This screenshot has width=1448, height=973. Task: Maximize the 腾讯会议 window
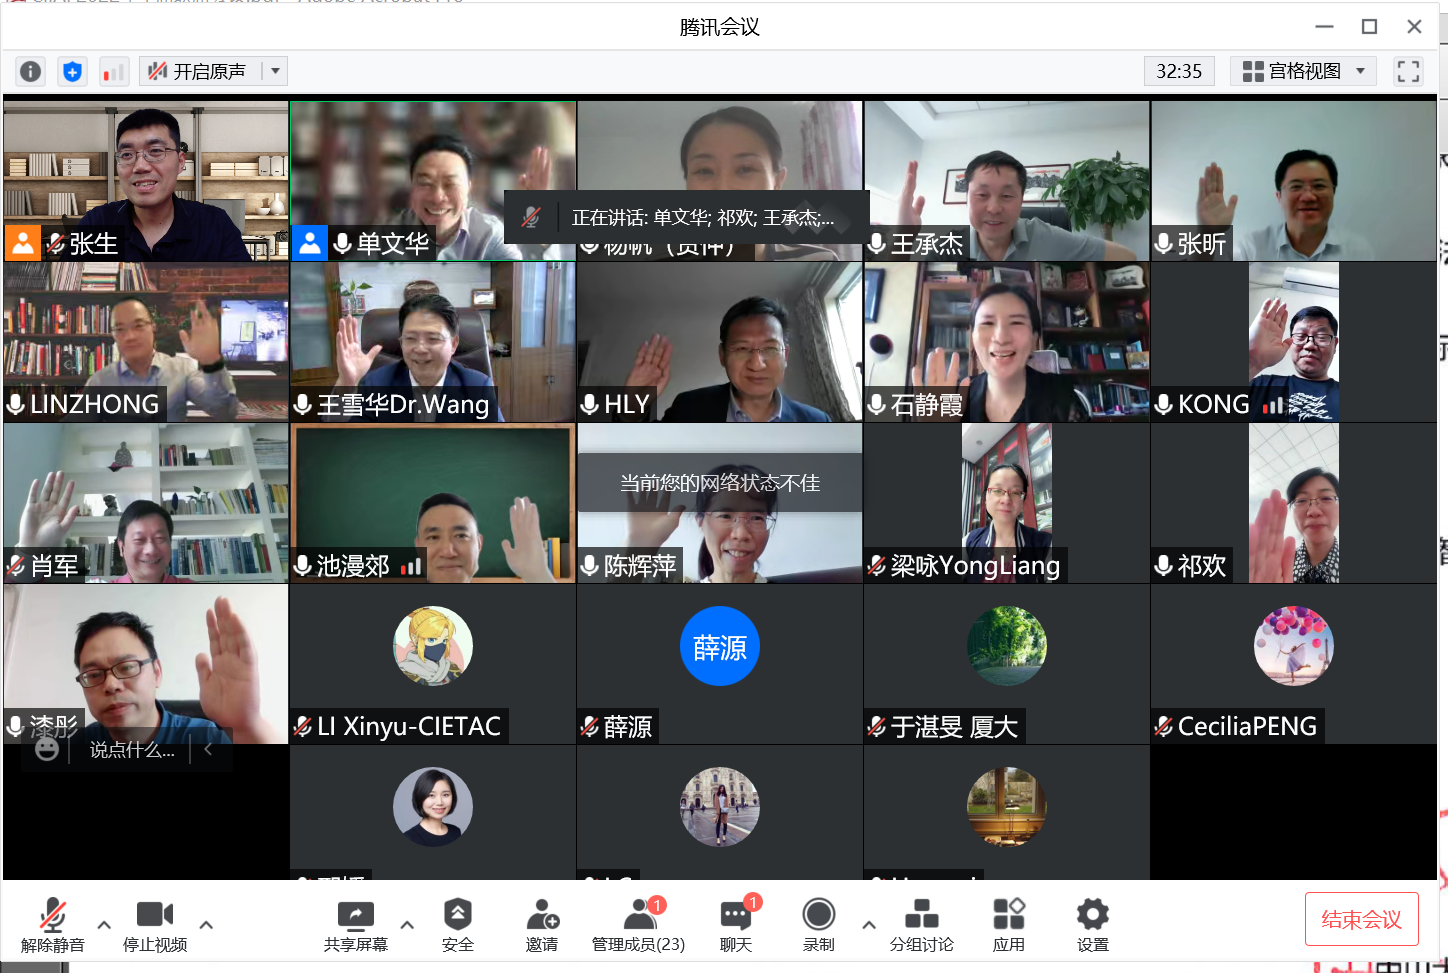(1370, 27)
